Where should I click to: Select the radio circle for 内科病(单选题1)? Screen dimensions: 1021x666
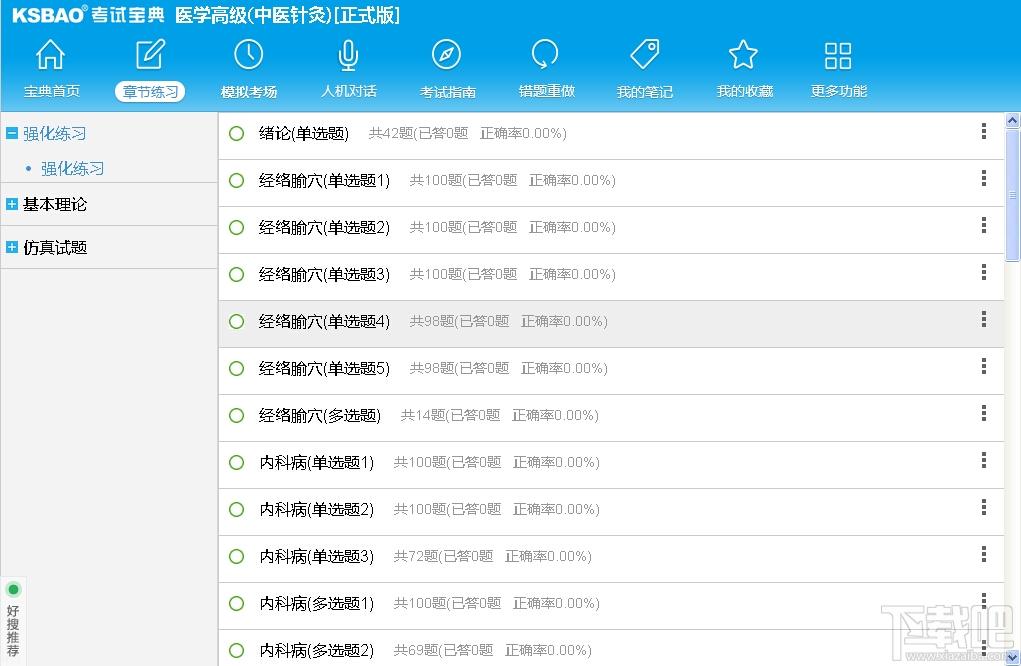coord(236,462)
